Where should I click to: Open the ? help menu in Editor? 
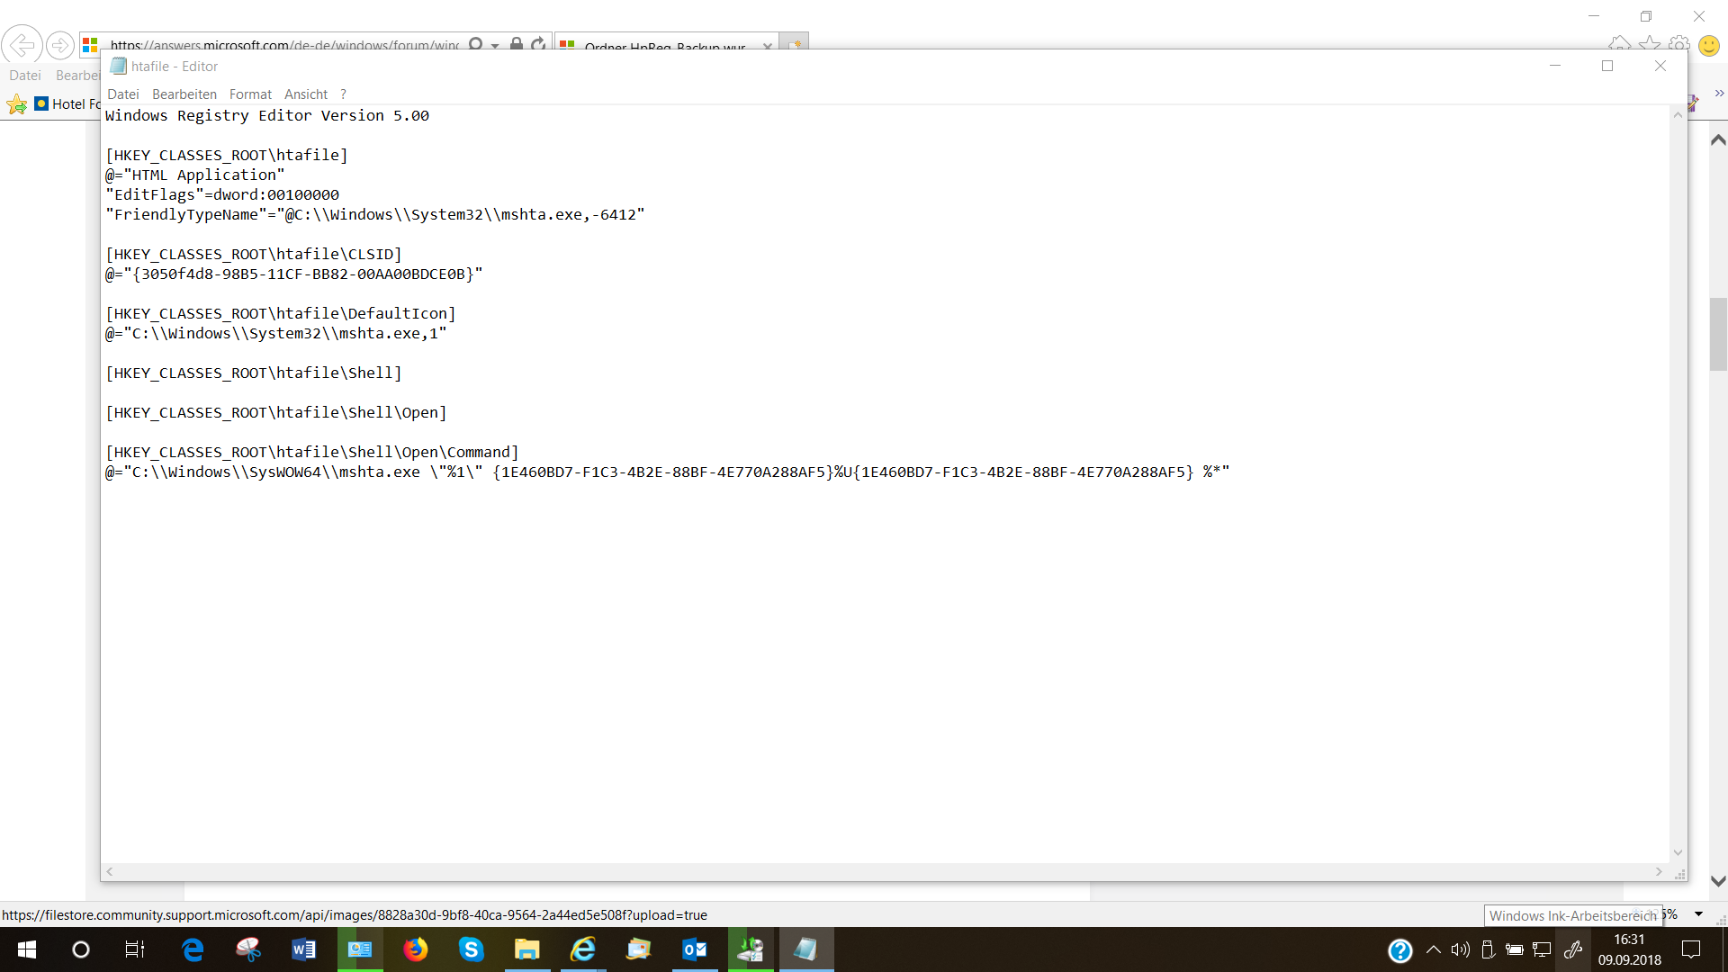point(343,94)
